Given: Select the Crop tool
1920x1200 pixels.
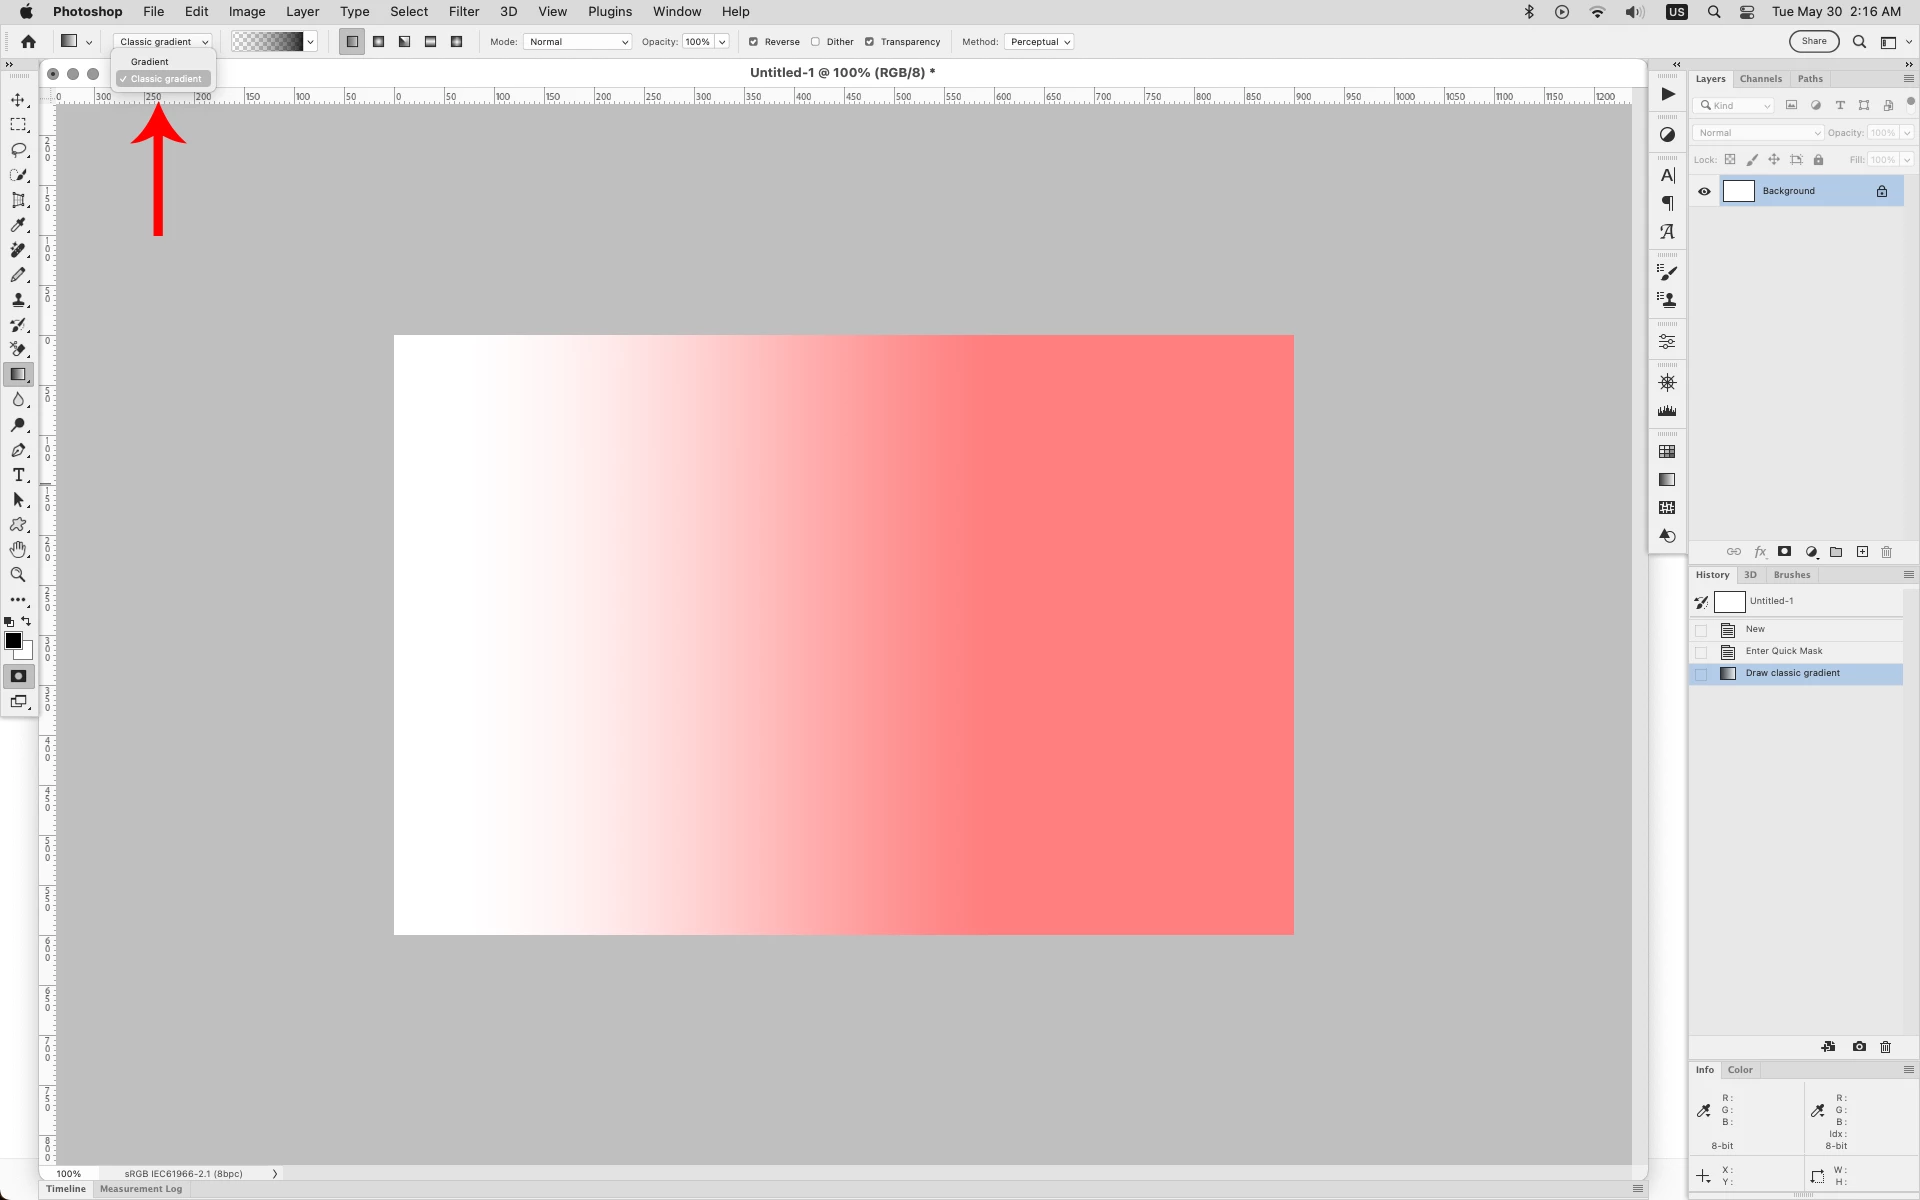Looking at the screenshot, I should 18,200.
